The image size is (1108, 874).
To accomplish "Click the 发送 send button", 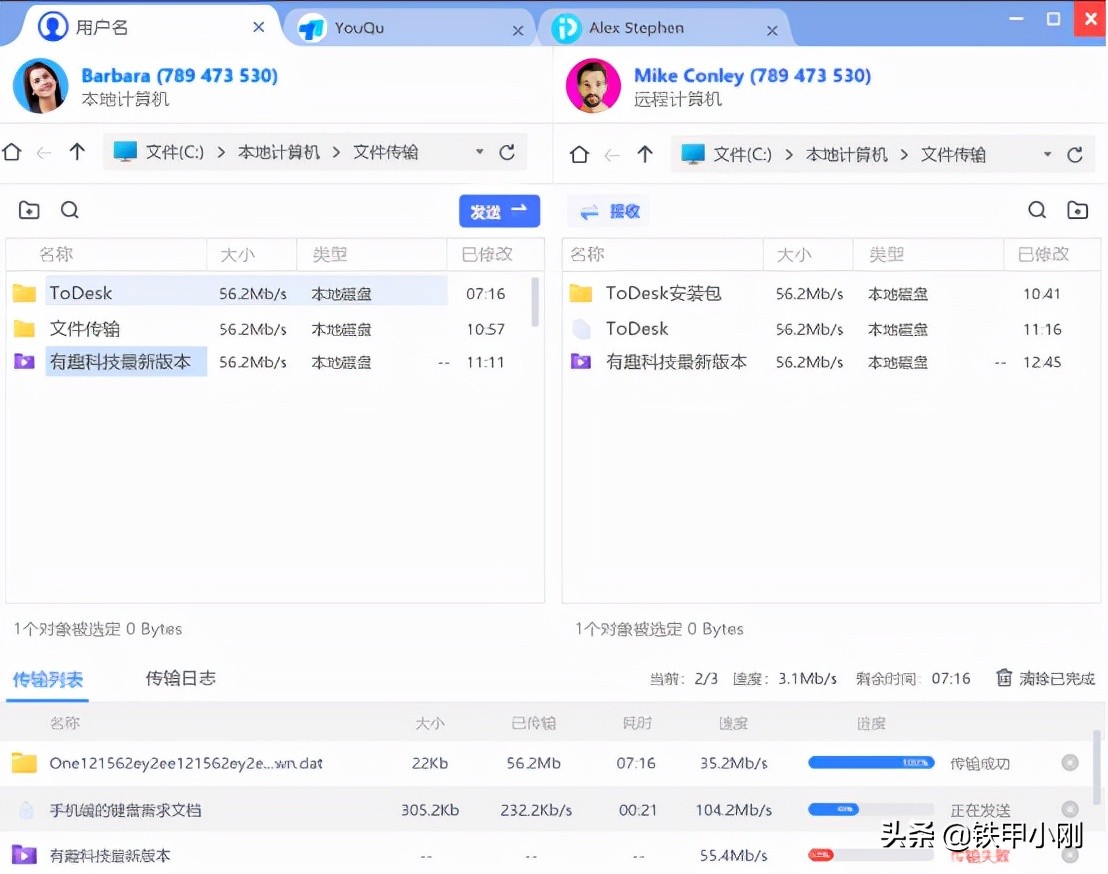I will click(499, 211).
